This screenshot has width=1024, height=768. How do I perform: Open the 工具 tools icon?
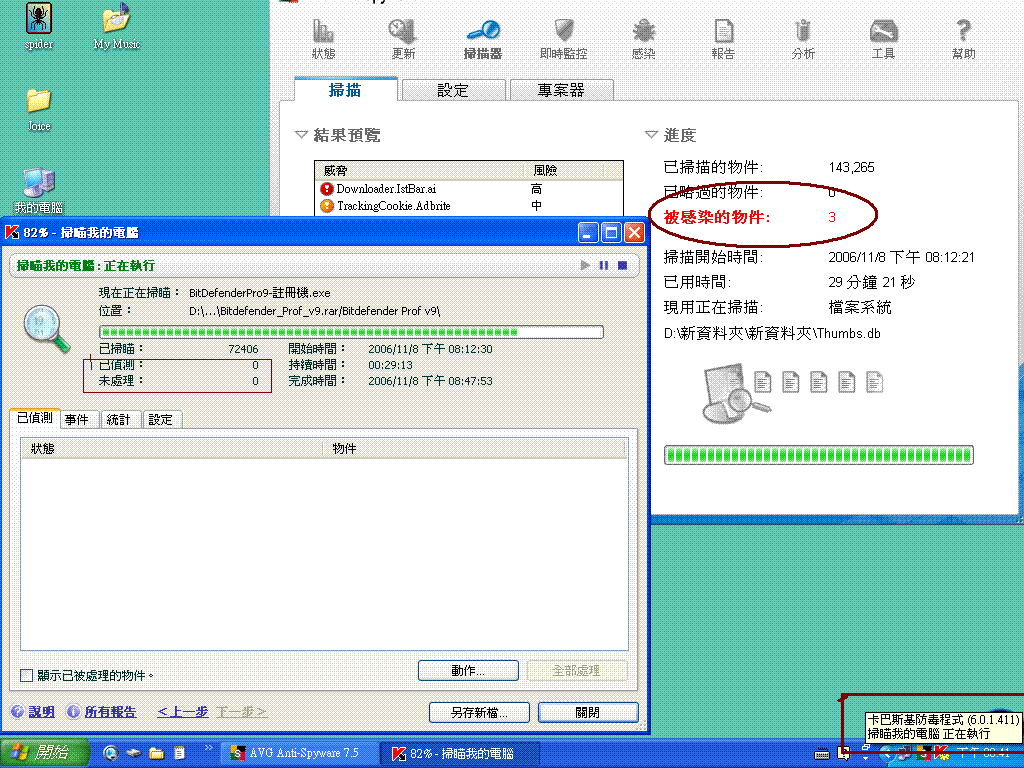[883, 39]
